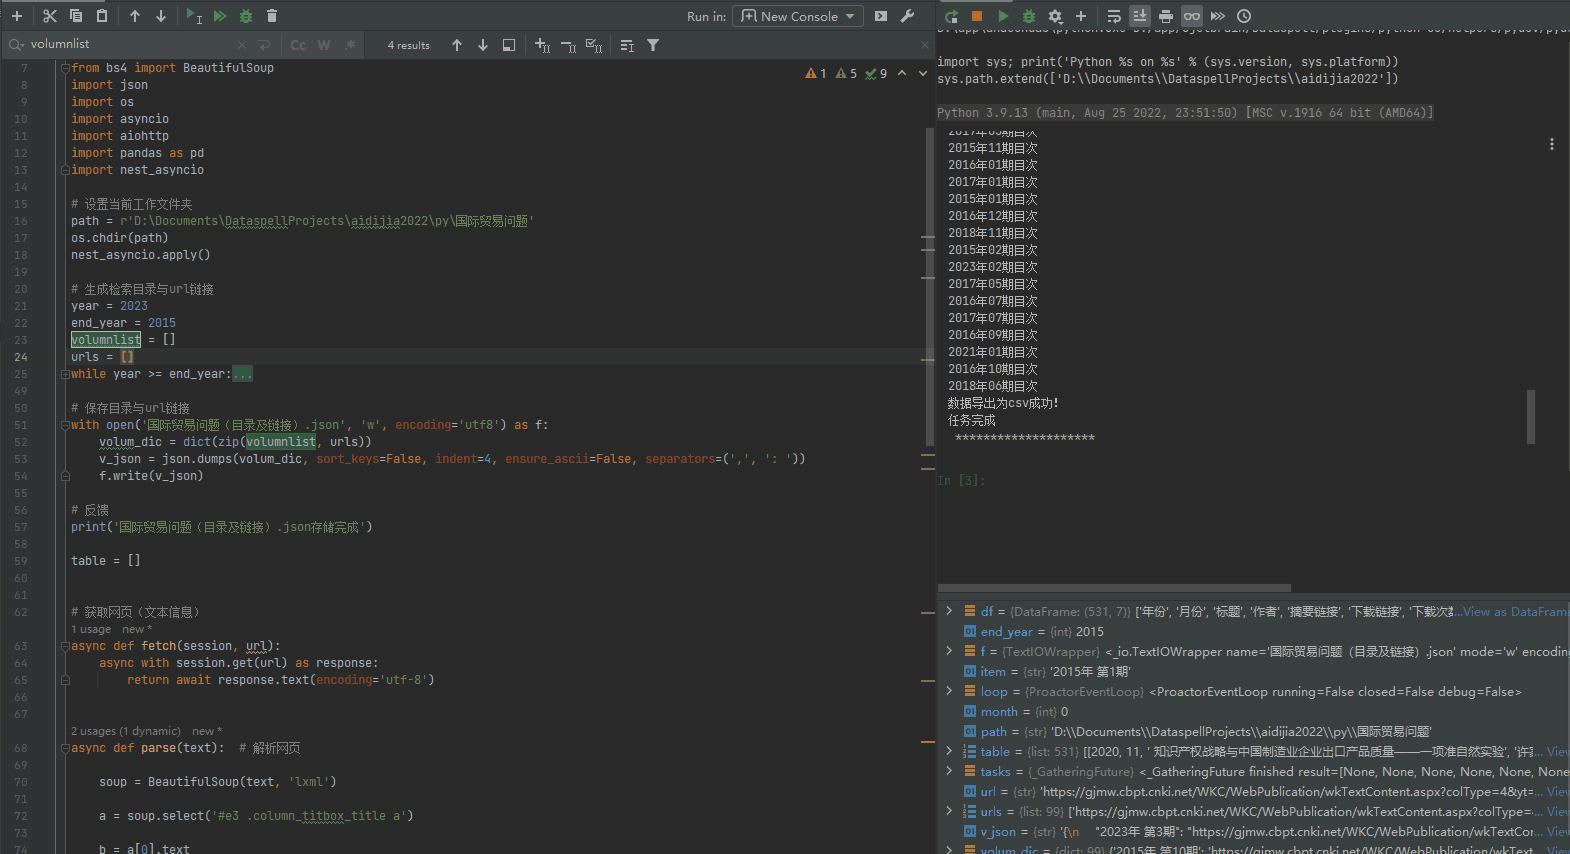Open the New Console run-in dropdown
The width and height of the screenshot is (1570, 854).
(x=799, y=16)
